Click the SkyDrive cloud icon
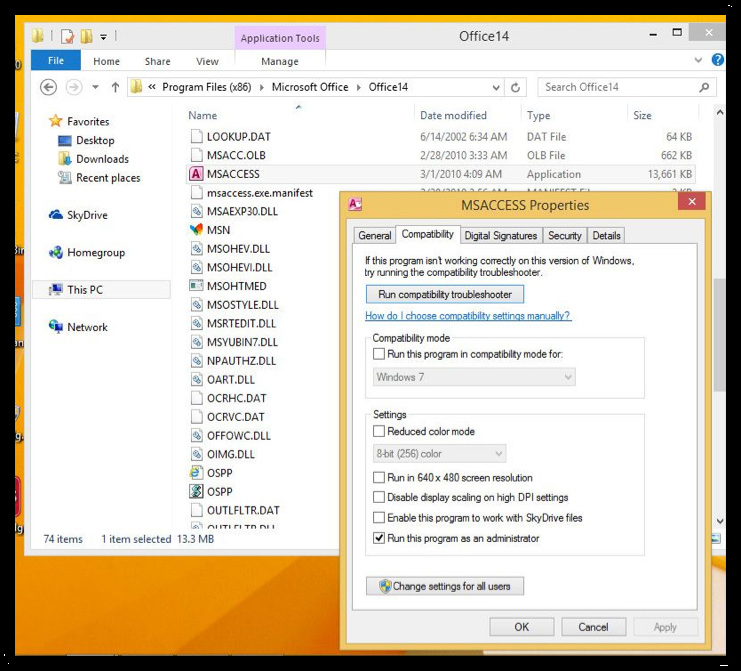The height and width of the screenshot is (671, 741). pos(55,215)
